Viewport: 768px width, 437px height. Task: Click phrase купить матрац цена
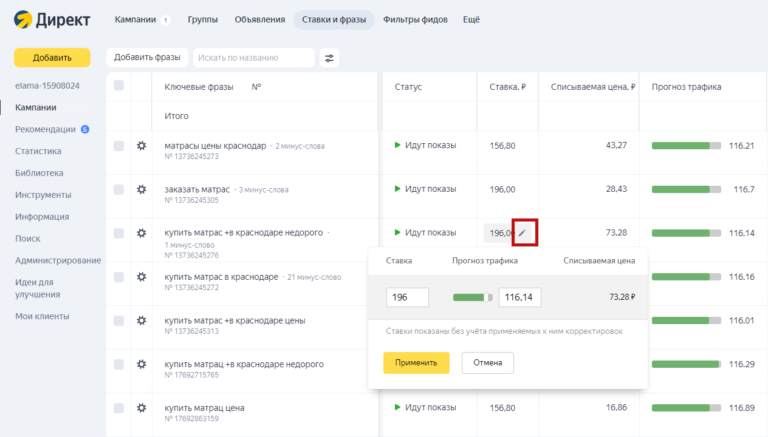(204, 408)
